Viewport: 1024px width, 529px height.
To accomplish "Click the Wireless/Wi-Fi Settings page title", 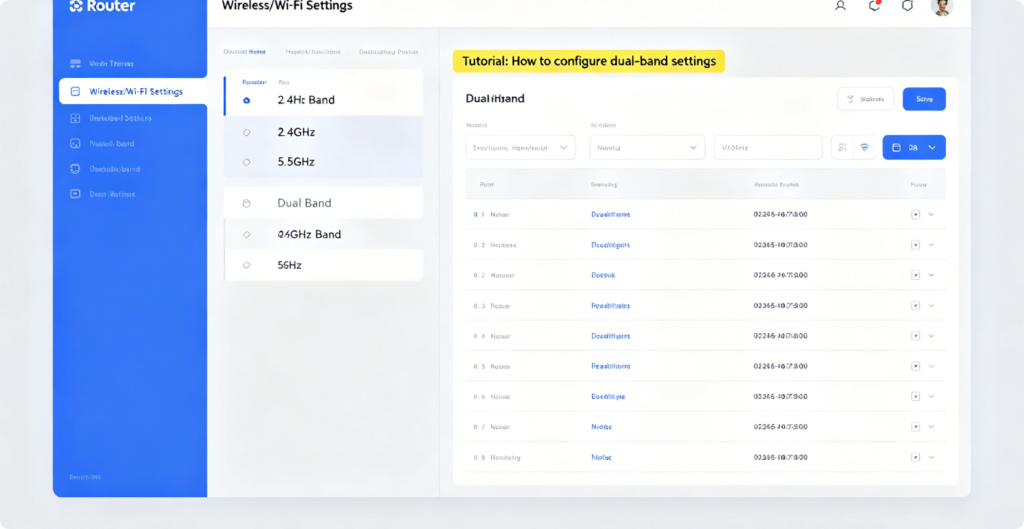I will click(x=287, y=6).
